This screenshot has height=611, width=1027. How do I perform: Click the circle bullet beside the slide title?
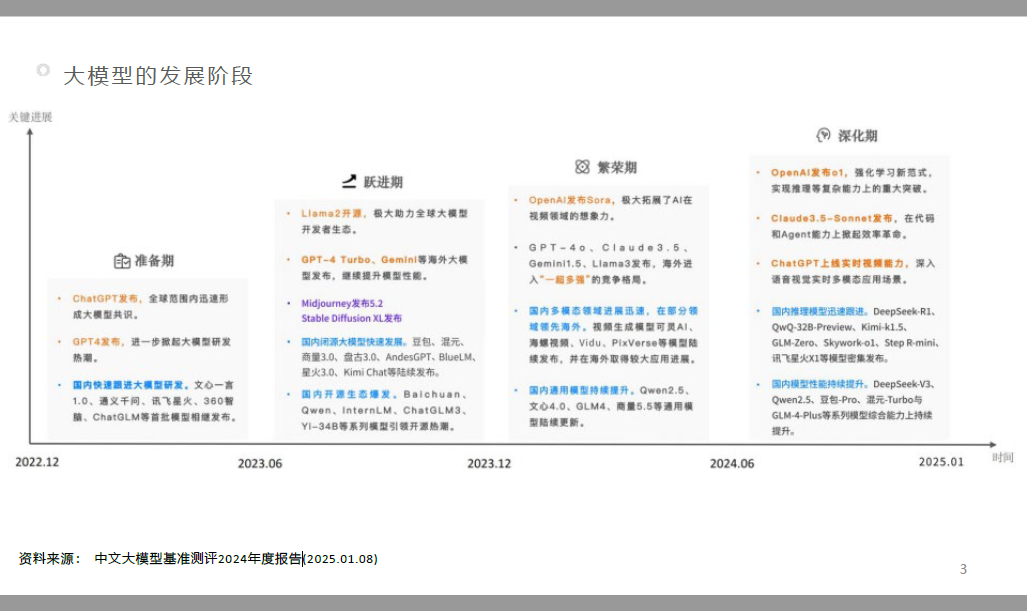(43, 70)
